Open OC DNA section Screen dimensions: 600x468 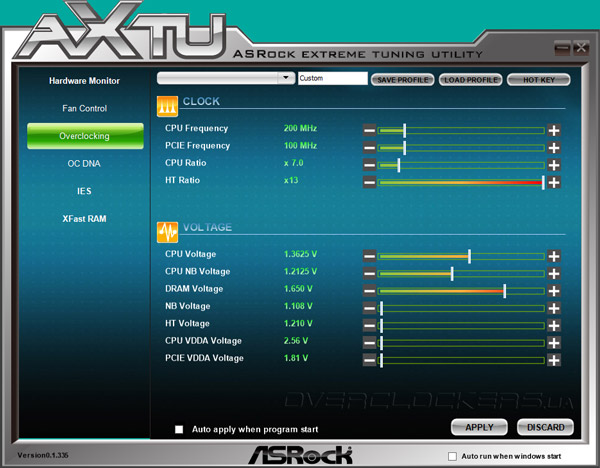pos(84,164)
